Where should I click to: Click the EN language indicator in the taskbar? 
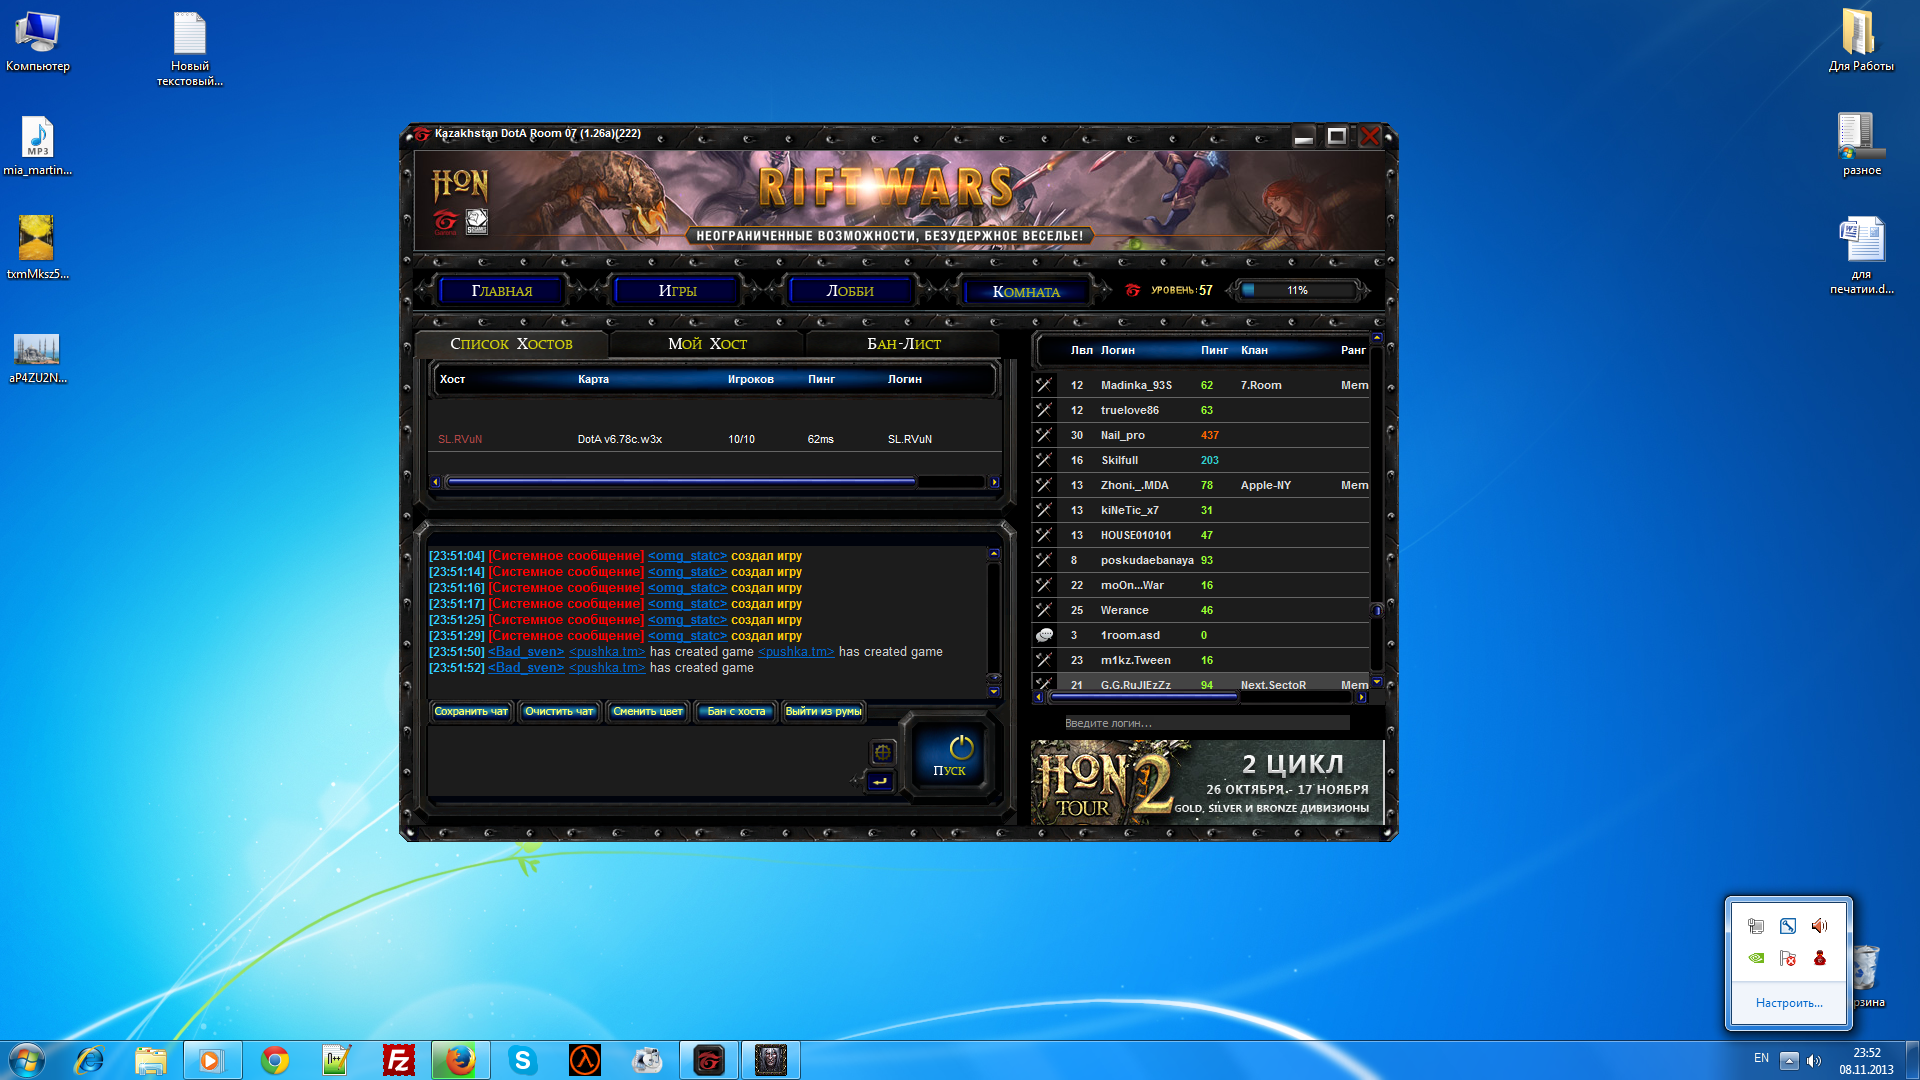click(x=1761, y=1058)
